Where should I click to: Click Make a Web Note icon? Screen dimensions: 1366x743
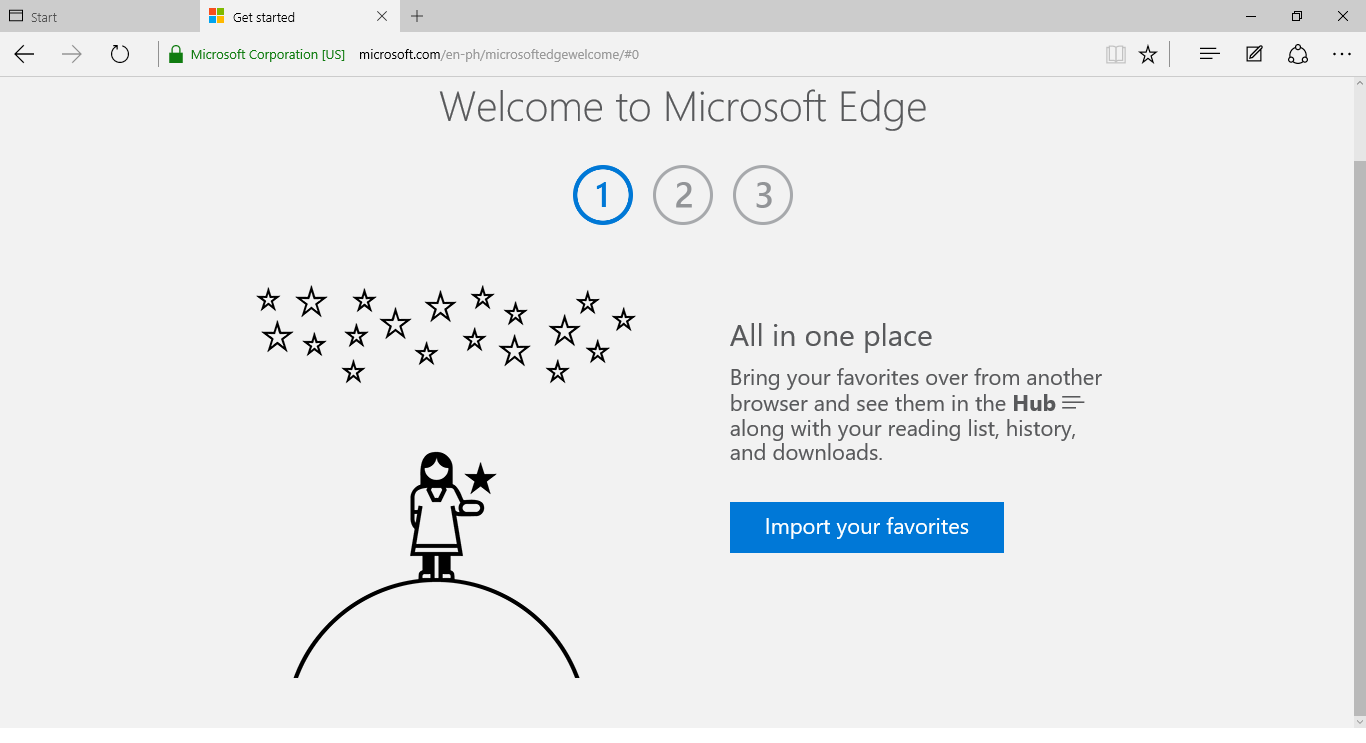click(x=1254, y=55)
